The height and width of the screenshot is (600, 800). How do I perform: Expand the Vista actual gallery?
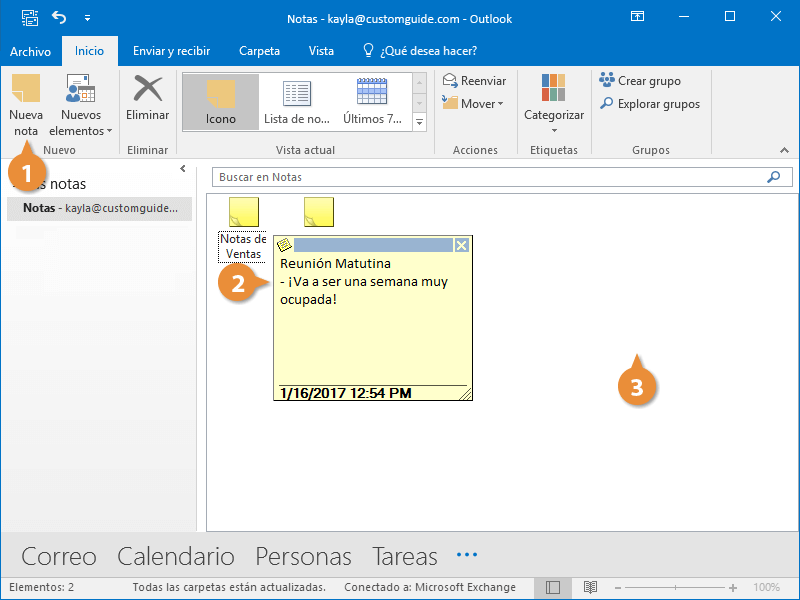420,122
